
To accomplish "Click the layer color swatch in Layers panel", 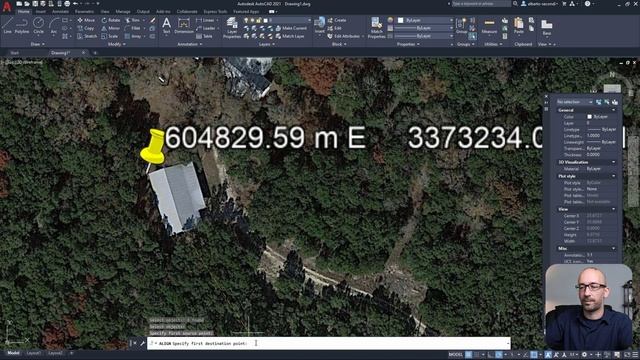I will pyautogui.click(x=266, y=20).
